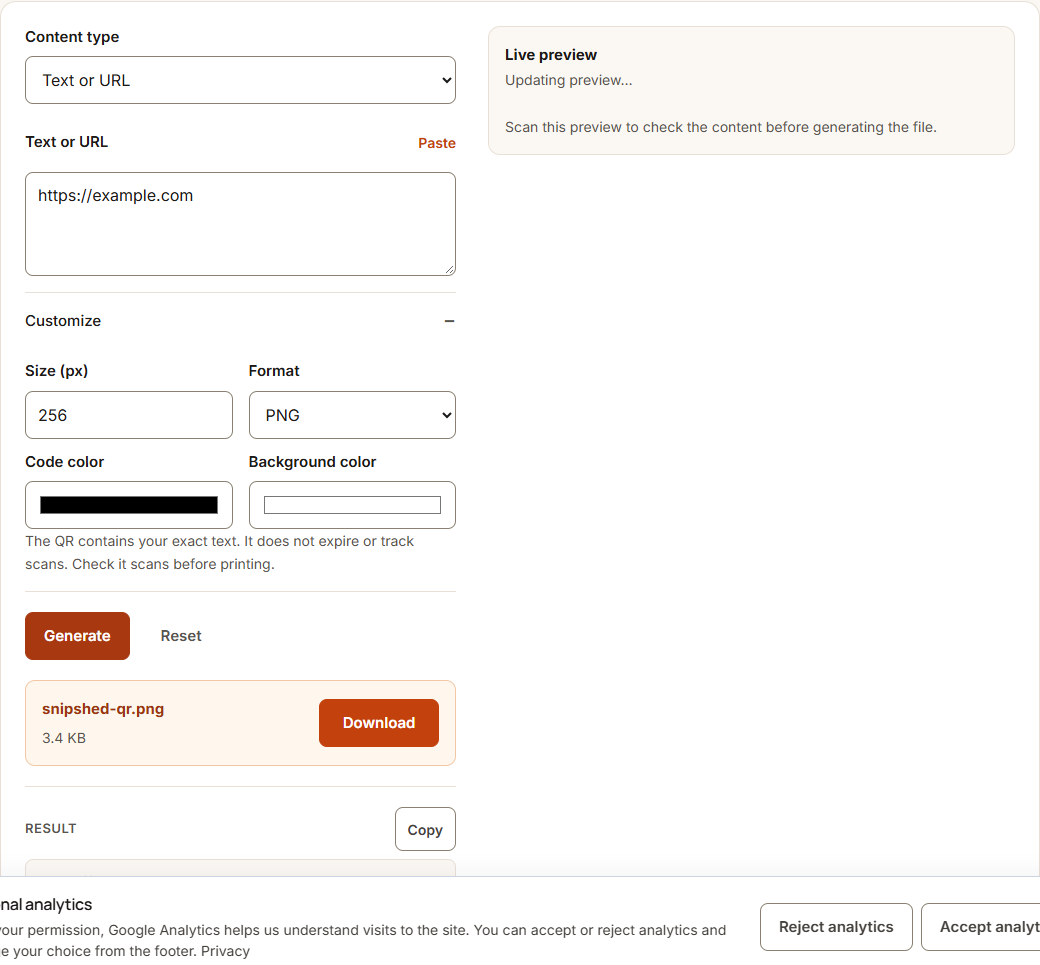Viewport: 1040px width, 965px height.
Task: Click the Privacy link in the analytics banner
Action: pos(226,951)
